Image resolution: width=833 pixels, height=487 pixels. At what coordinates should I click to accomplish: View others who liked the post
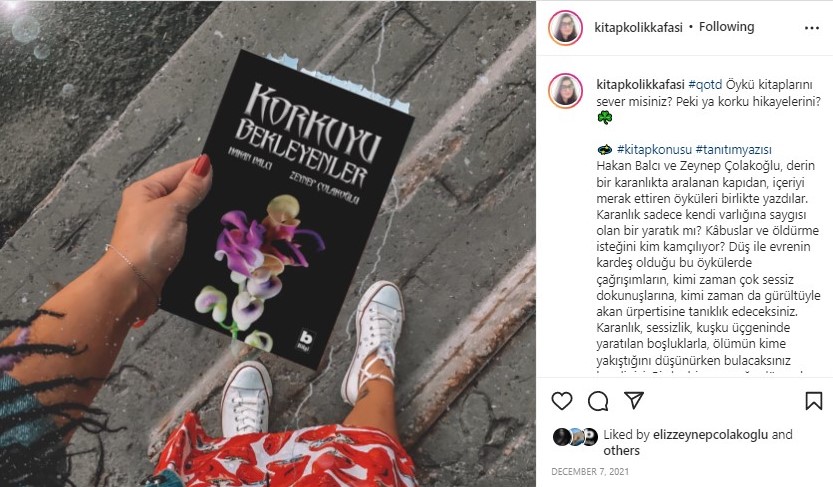click(x=621, y=451)
